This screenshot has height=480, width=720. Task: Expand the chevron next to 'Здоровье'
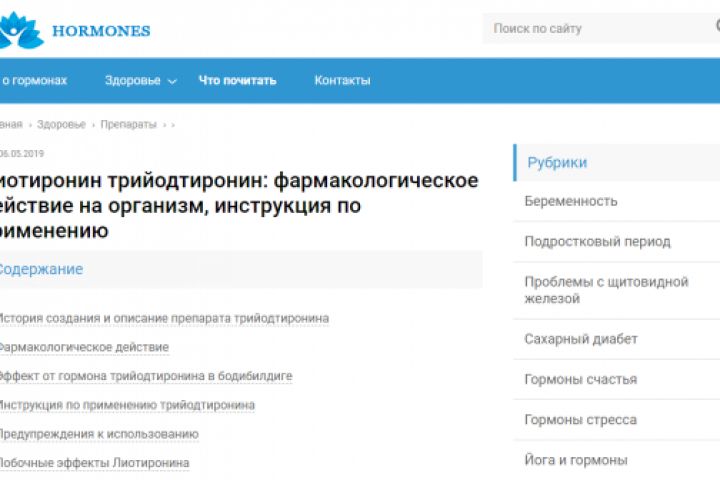point(172,82)
